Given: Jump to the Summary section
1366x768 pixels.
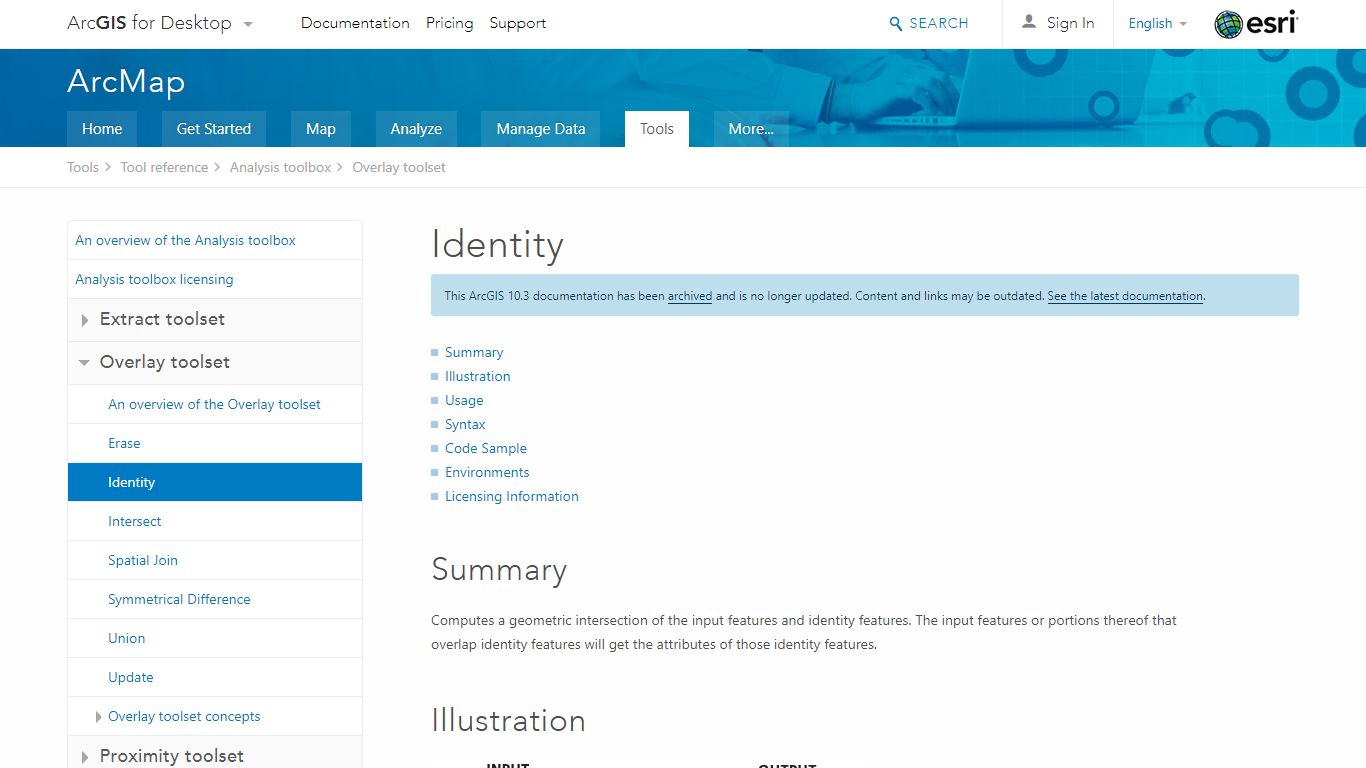Looking at the screenshot, I should point(474,353).
